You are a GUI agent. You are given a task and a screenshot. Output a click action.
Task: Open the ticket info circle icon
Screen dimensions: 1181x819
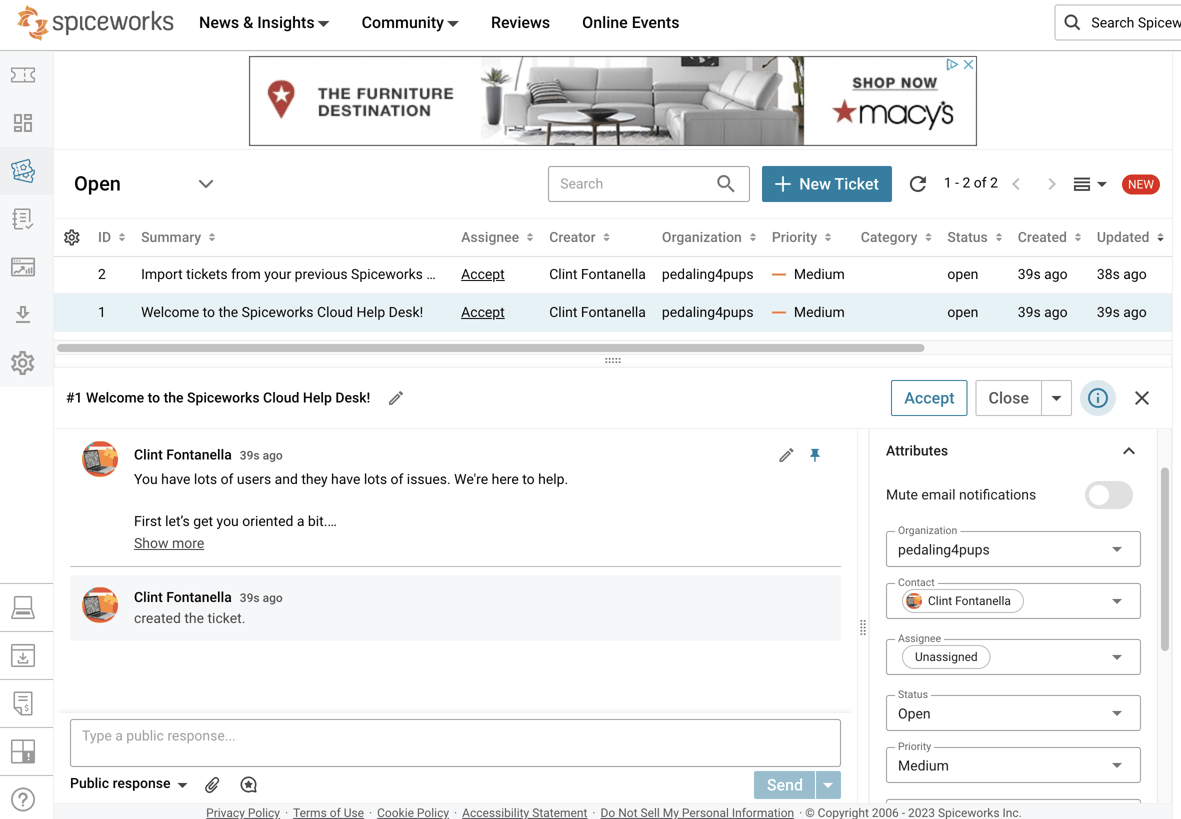[x=1097, y=398]
